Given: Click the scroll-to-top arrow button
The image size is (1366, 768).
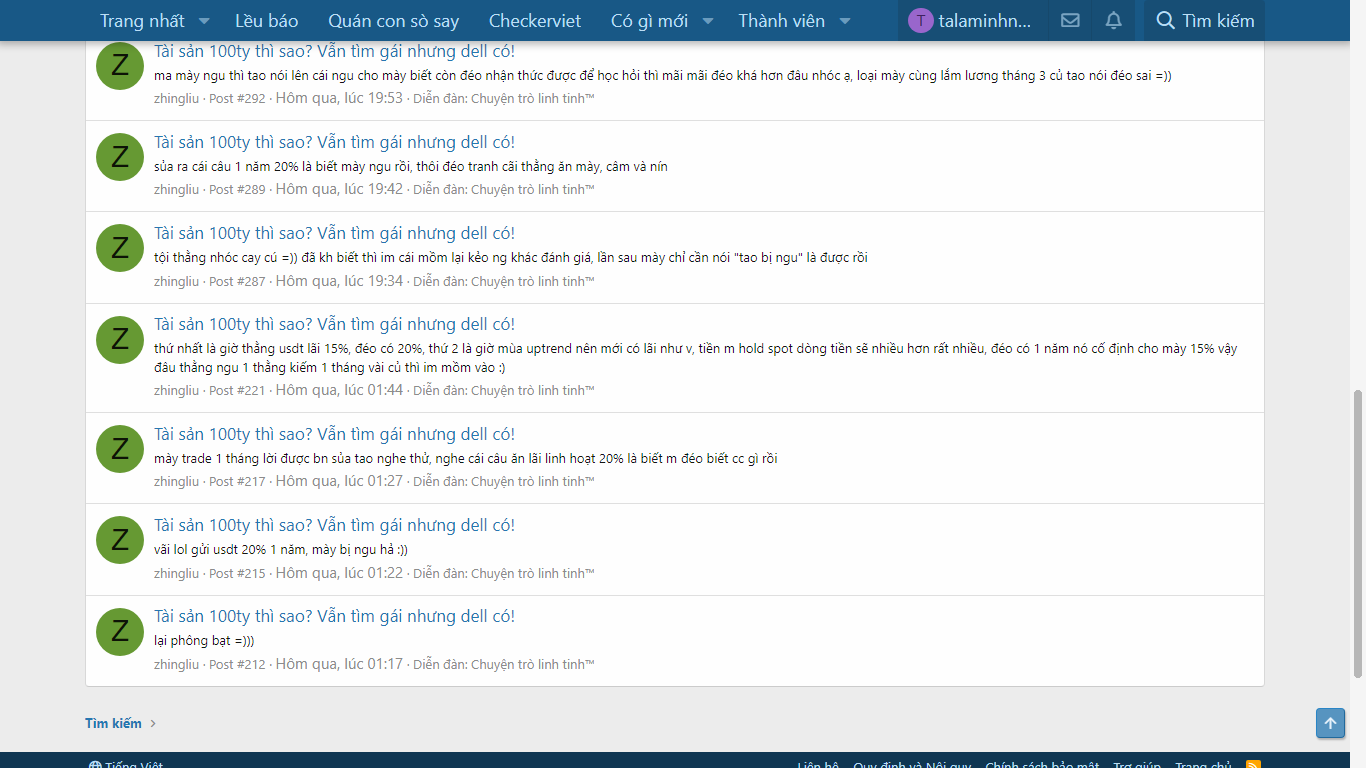Looking at the screenshot, I should pos(1330,723).
